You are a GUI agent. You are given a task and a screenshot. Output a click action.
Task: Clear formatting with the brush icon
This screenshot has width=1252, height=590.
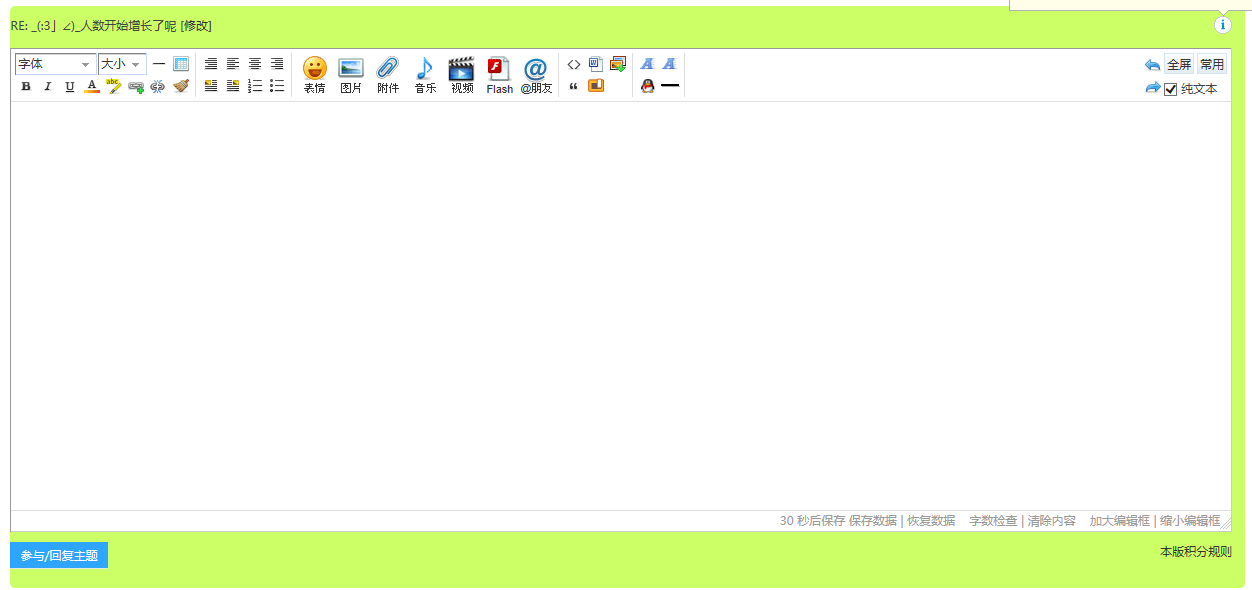(180, 87)
